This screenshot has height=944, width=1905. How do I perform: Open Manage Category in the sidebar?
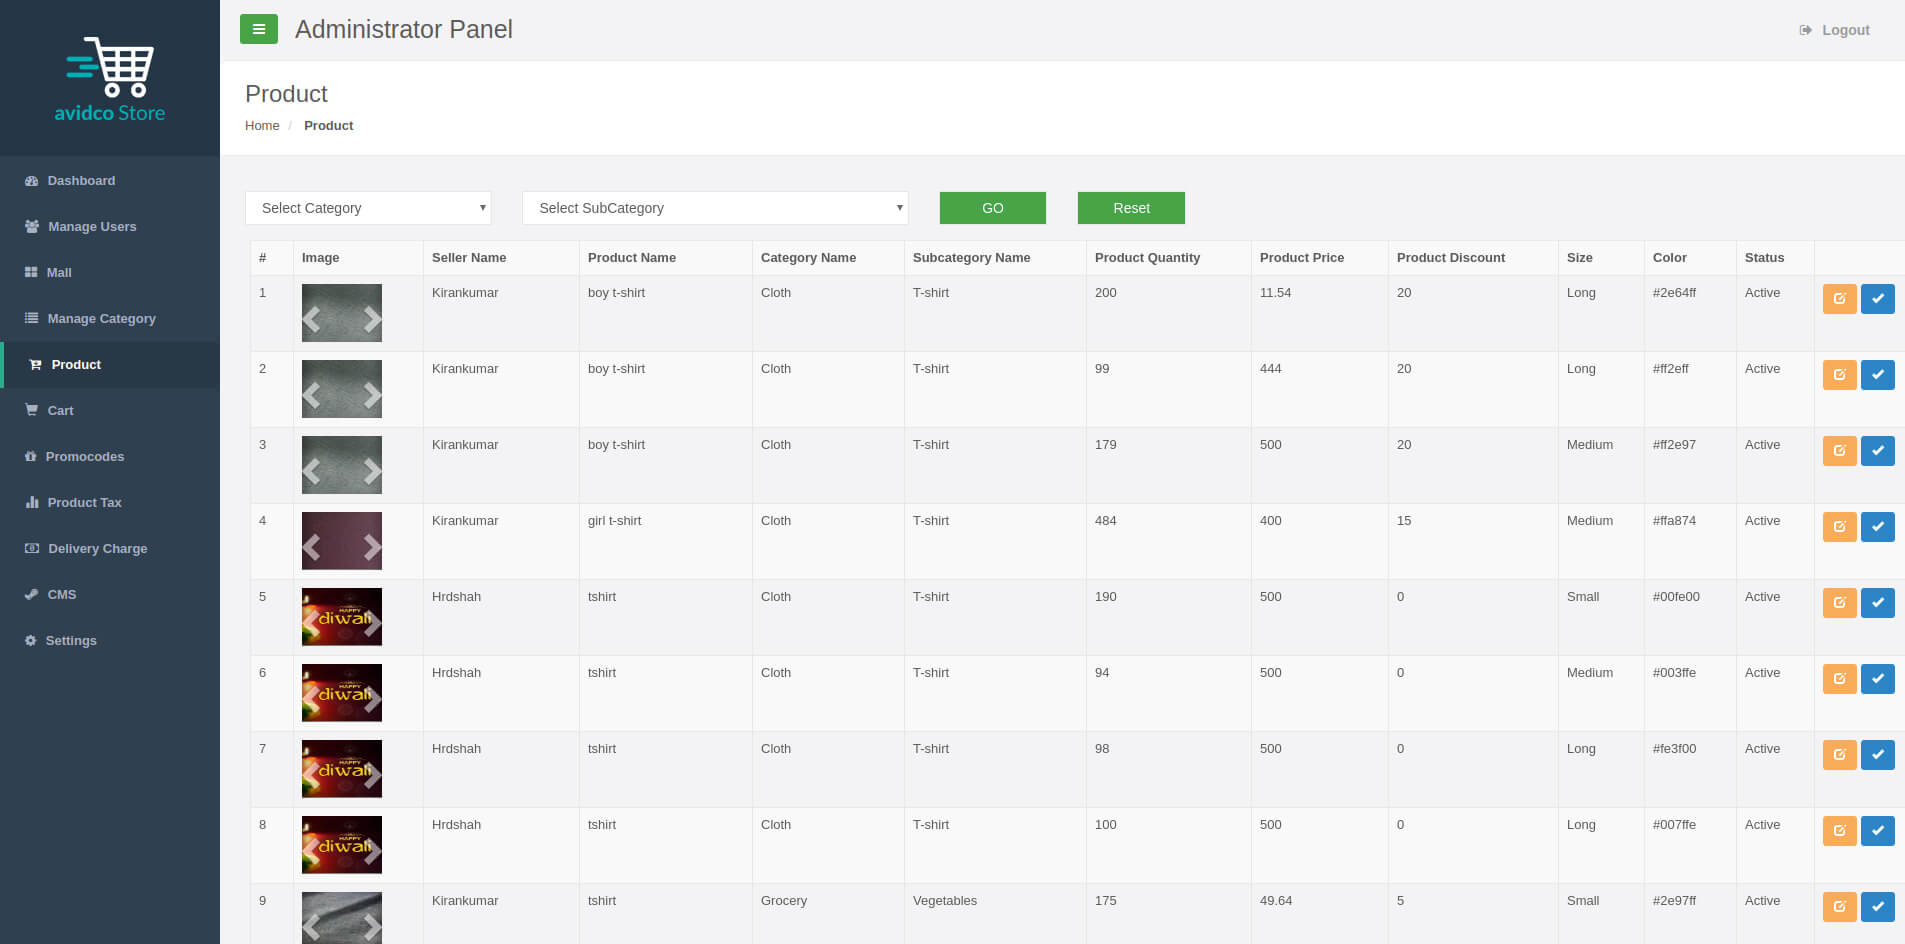click(x=101, y=319)
